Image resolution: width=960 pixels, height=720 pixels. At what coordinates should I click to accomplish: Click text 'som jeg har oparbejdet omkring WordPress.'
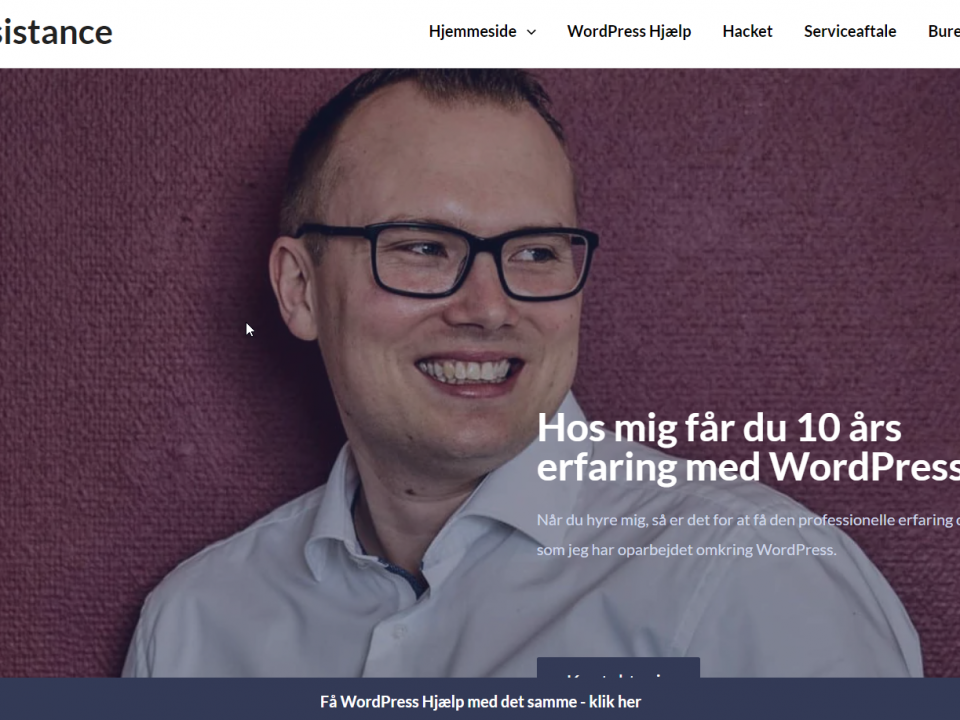point(686,550)
